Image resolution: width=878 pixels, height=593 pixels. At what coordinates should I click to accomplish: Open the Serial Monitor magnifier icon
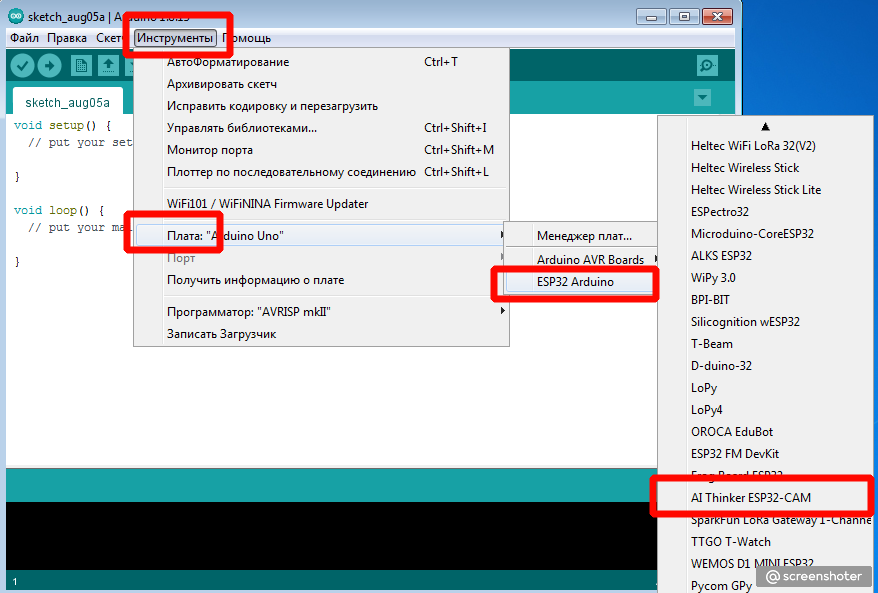(708, 66)
